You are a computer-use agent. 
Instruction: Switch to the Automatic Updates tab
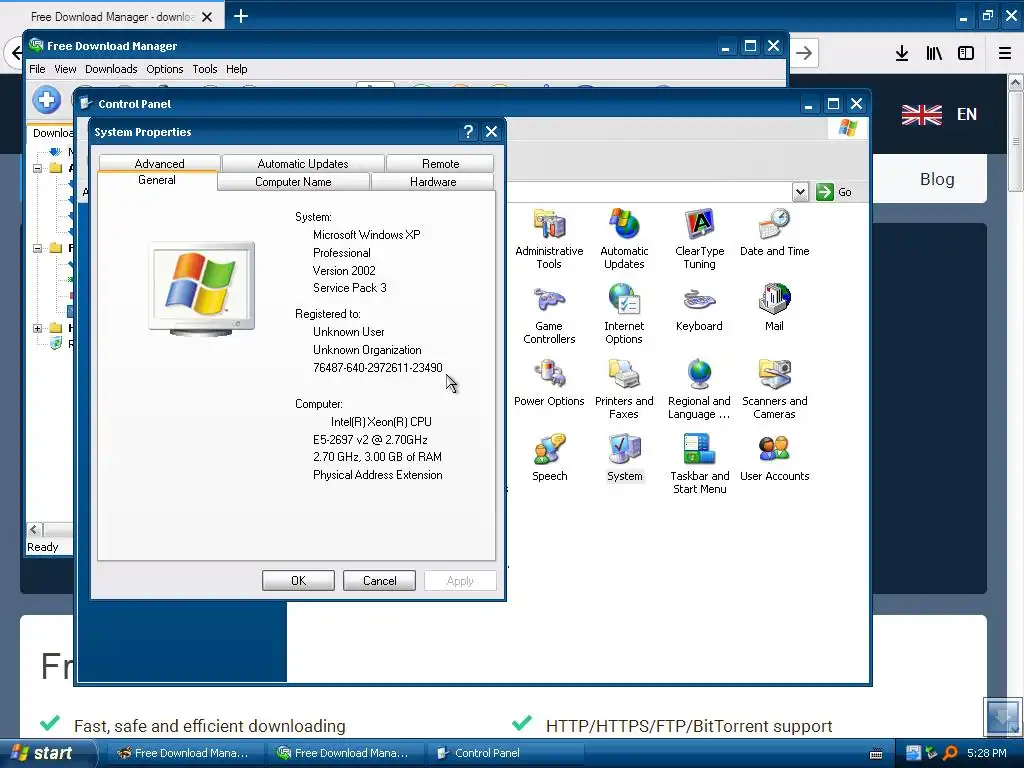coord(303,163)
